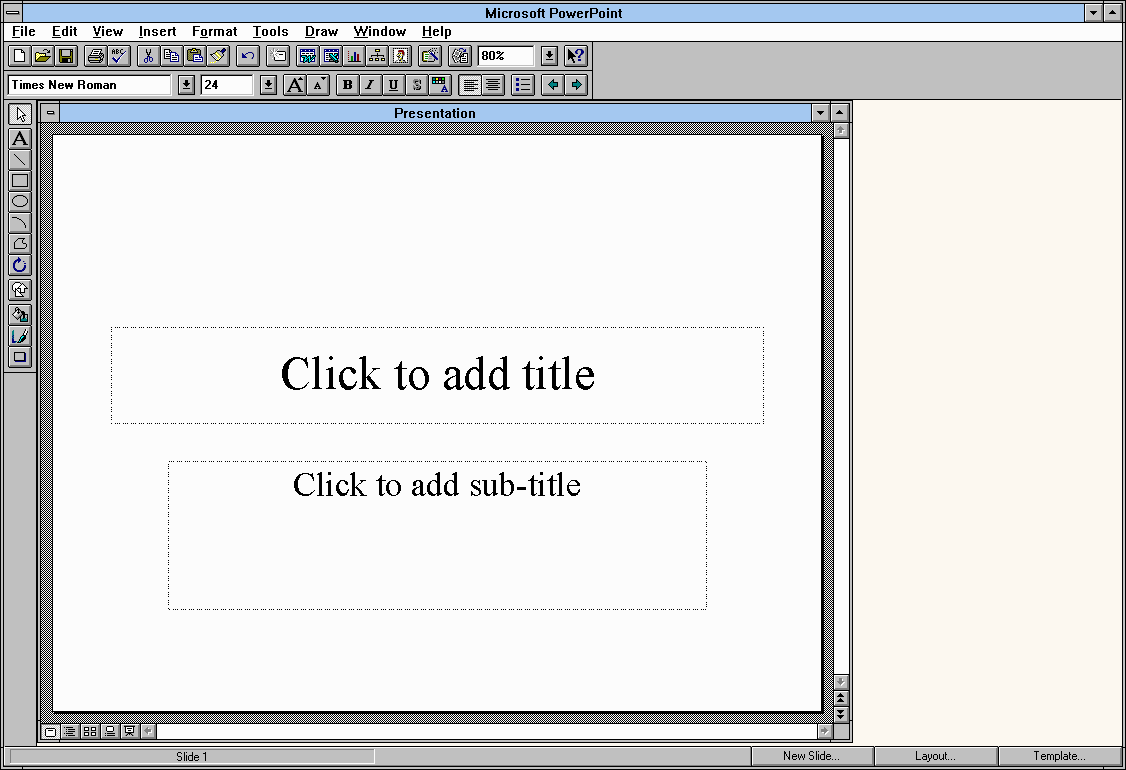Open the Insert menu

[x=157, y=32]
